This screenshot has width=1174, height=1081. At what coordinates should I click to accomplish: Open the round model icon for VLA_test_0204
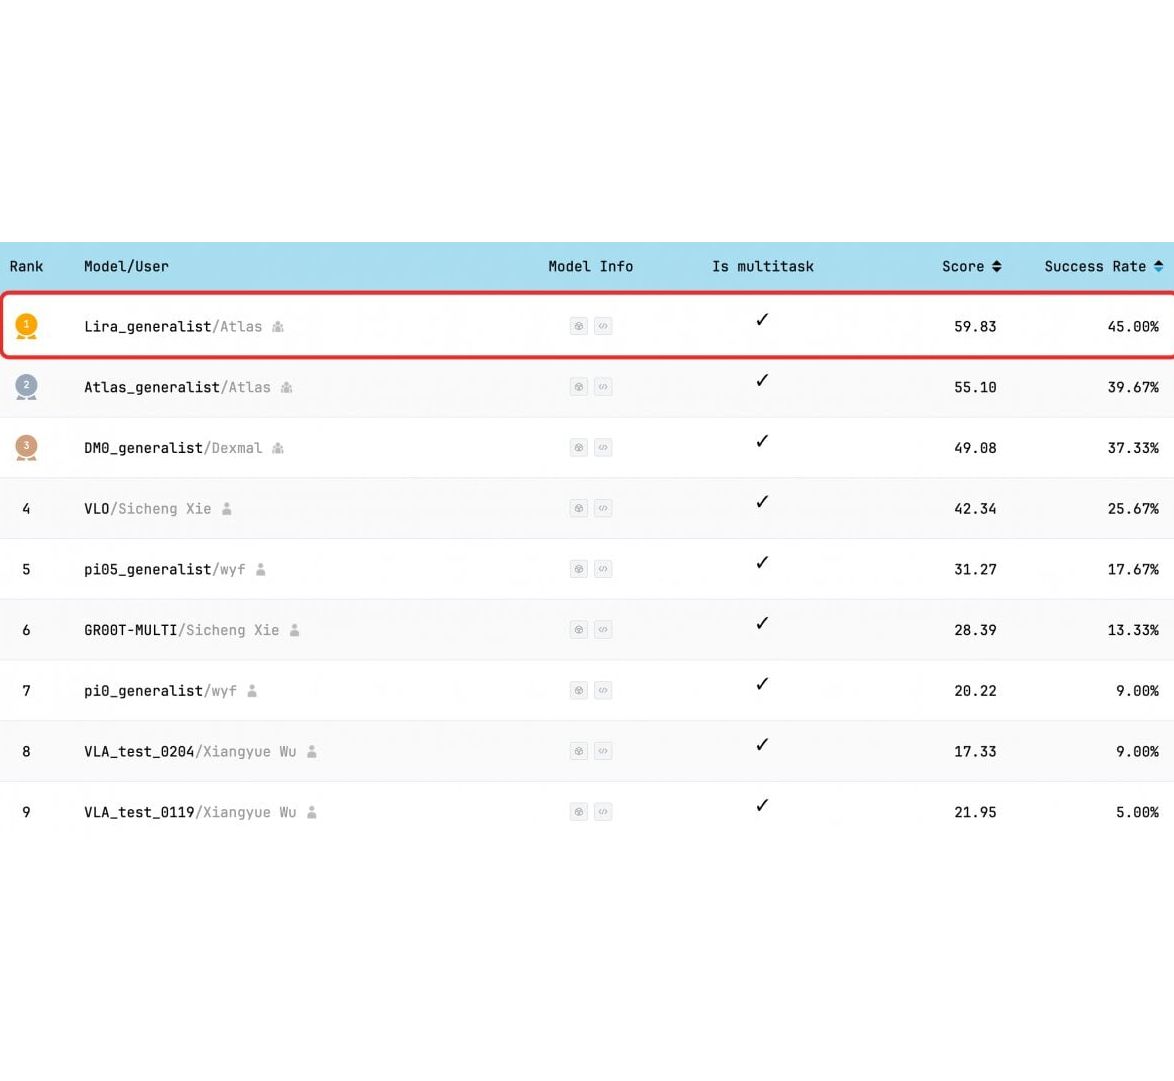[x=579, y=750]
